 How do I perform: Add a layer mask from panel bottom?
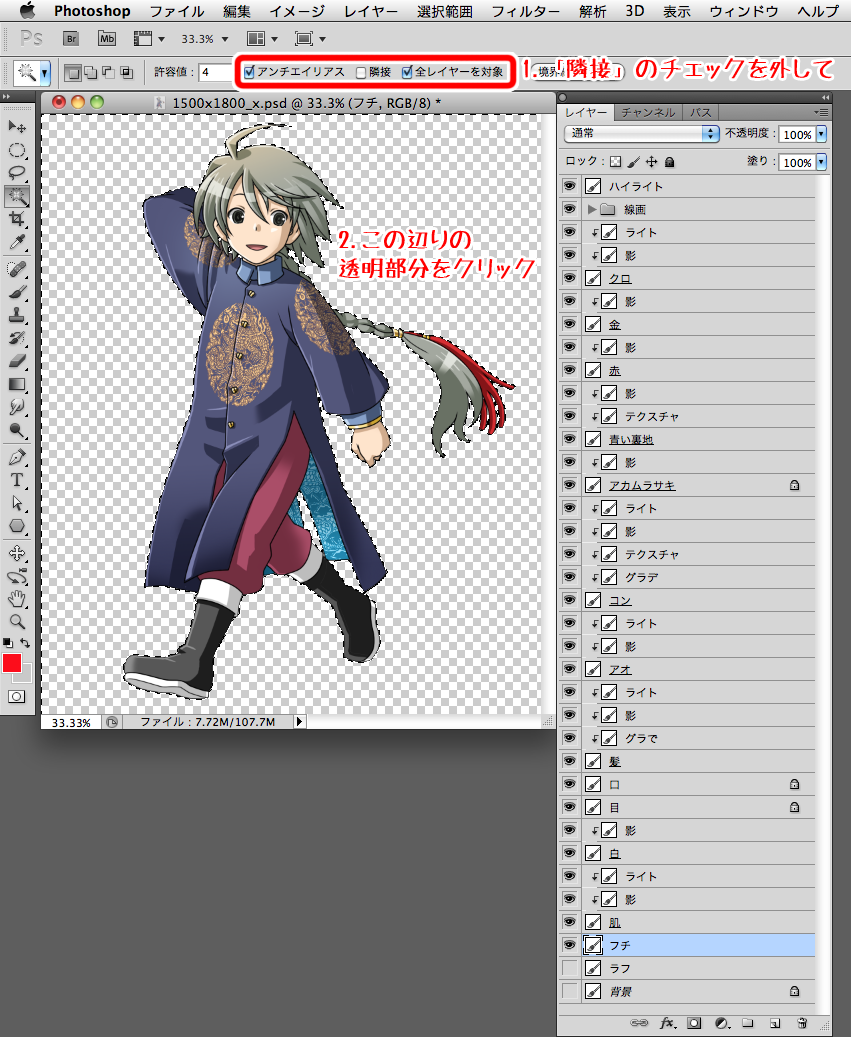click(x=694, y=1023)
